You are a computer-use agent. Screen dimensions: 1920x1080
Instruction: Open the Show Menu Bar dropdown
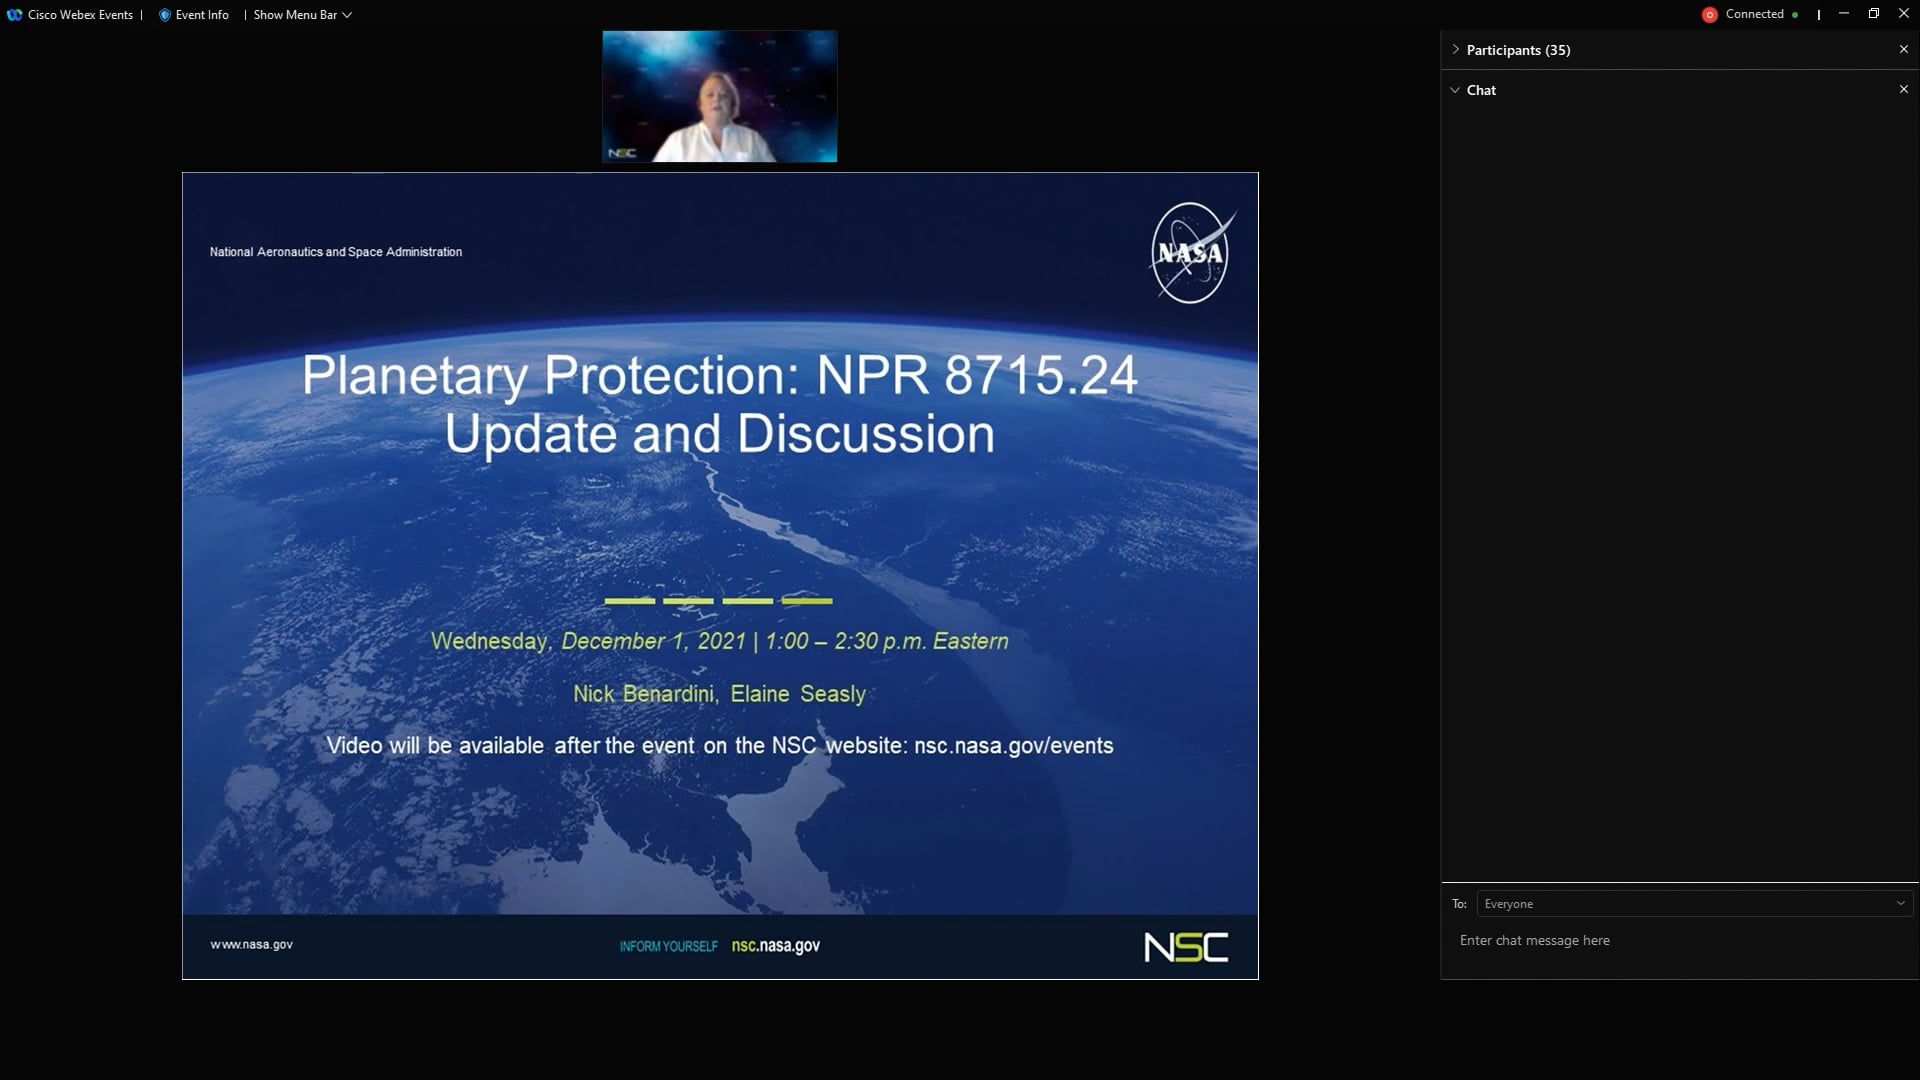coord(302,15)
